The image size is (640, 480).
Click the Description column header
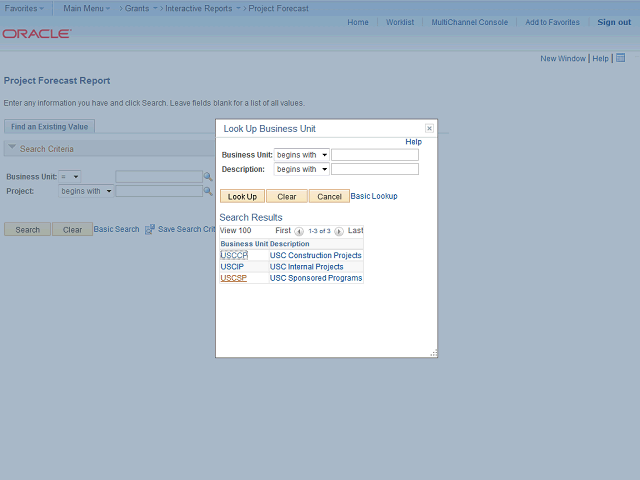coord(289,244)
